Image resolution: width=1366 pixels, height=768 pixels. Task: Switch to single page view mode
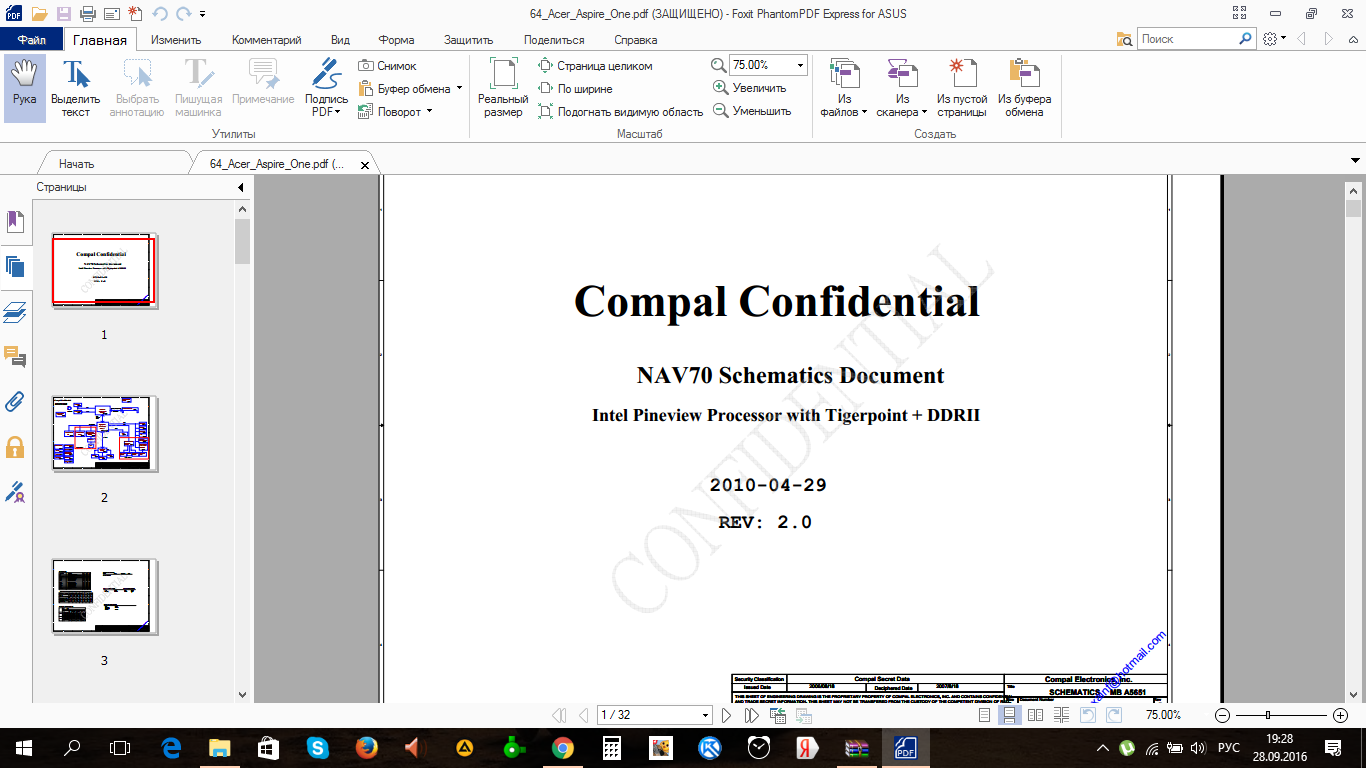(x=985, y=715)
